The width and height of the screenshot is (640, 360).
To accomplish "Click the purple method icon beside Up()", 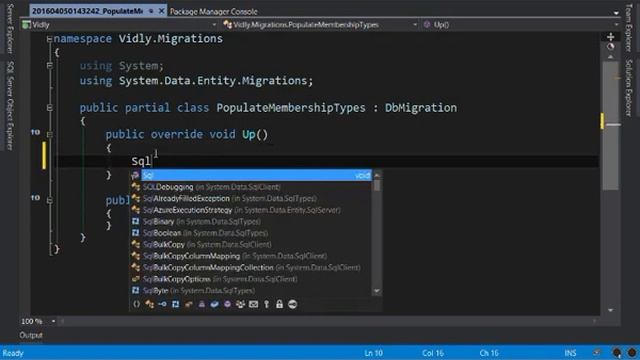I will (427, 24).
